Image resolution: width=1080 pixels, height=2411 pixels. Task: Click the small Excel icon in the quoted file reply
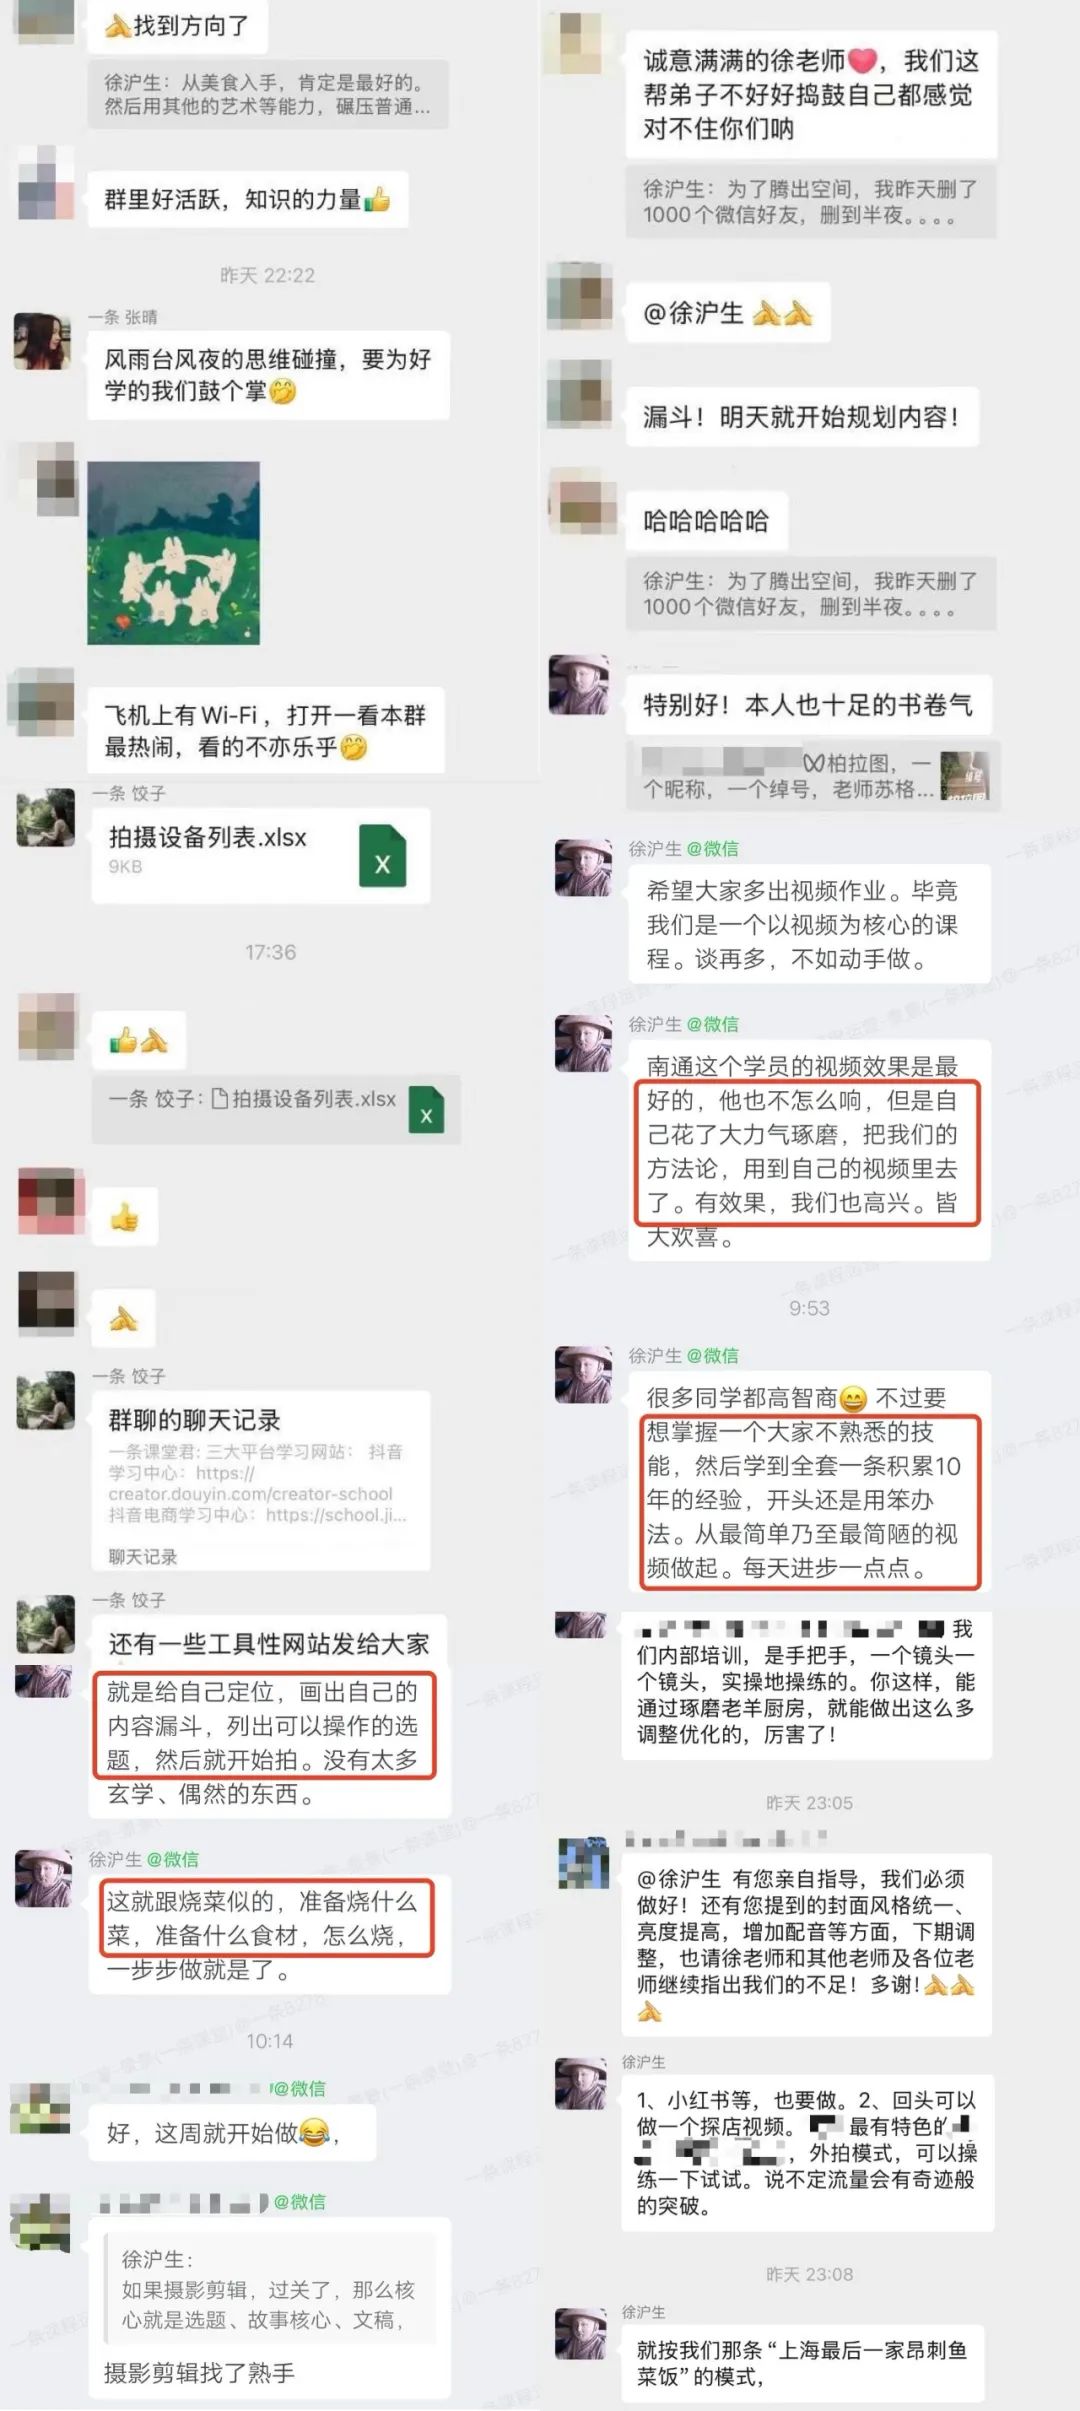(426, 1110)
